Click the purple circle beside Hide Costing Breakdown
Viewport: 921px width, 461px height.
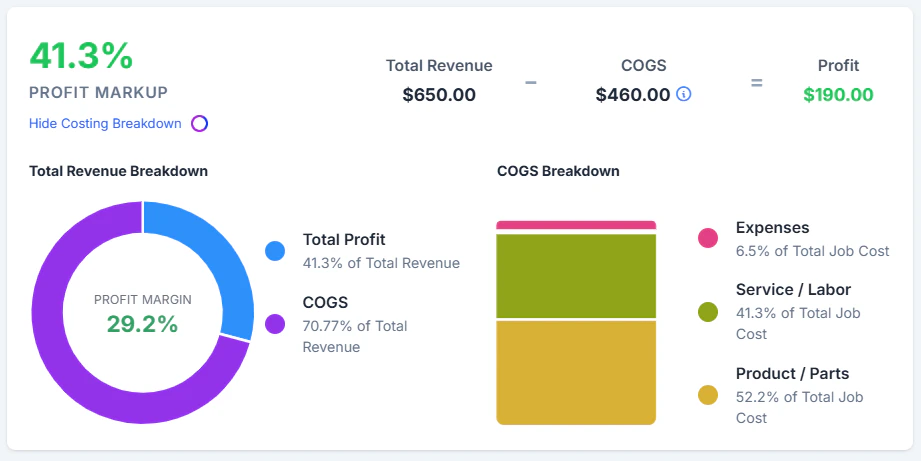point(200,124)
